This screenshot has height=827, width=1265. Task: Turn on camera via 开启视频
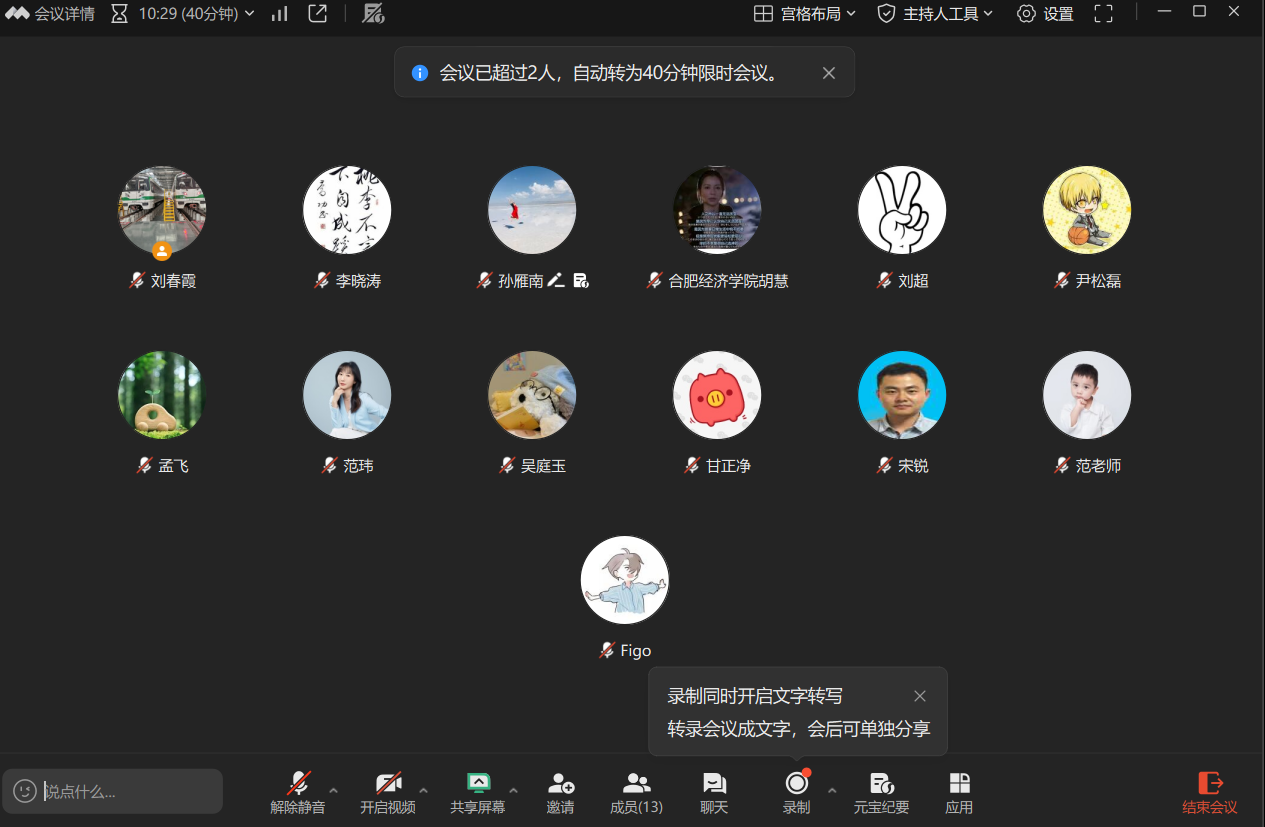click(388, 784)
